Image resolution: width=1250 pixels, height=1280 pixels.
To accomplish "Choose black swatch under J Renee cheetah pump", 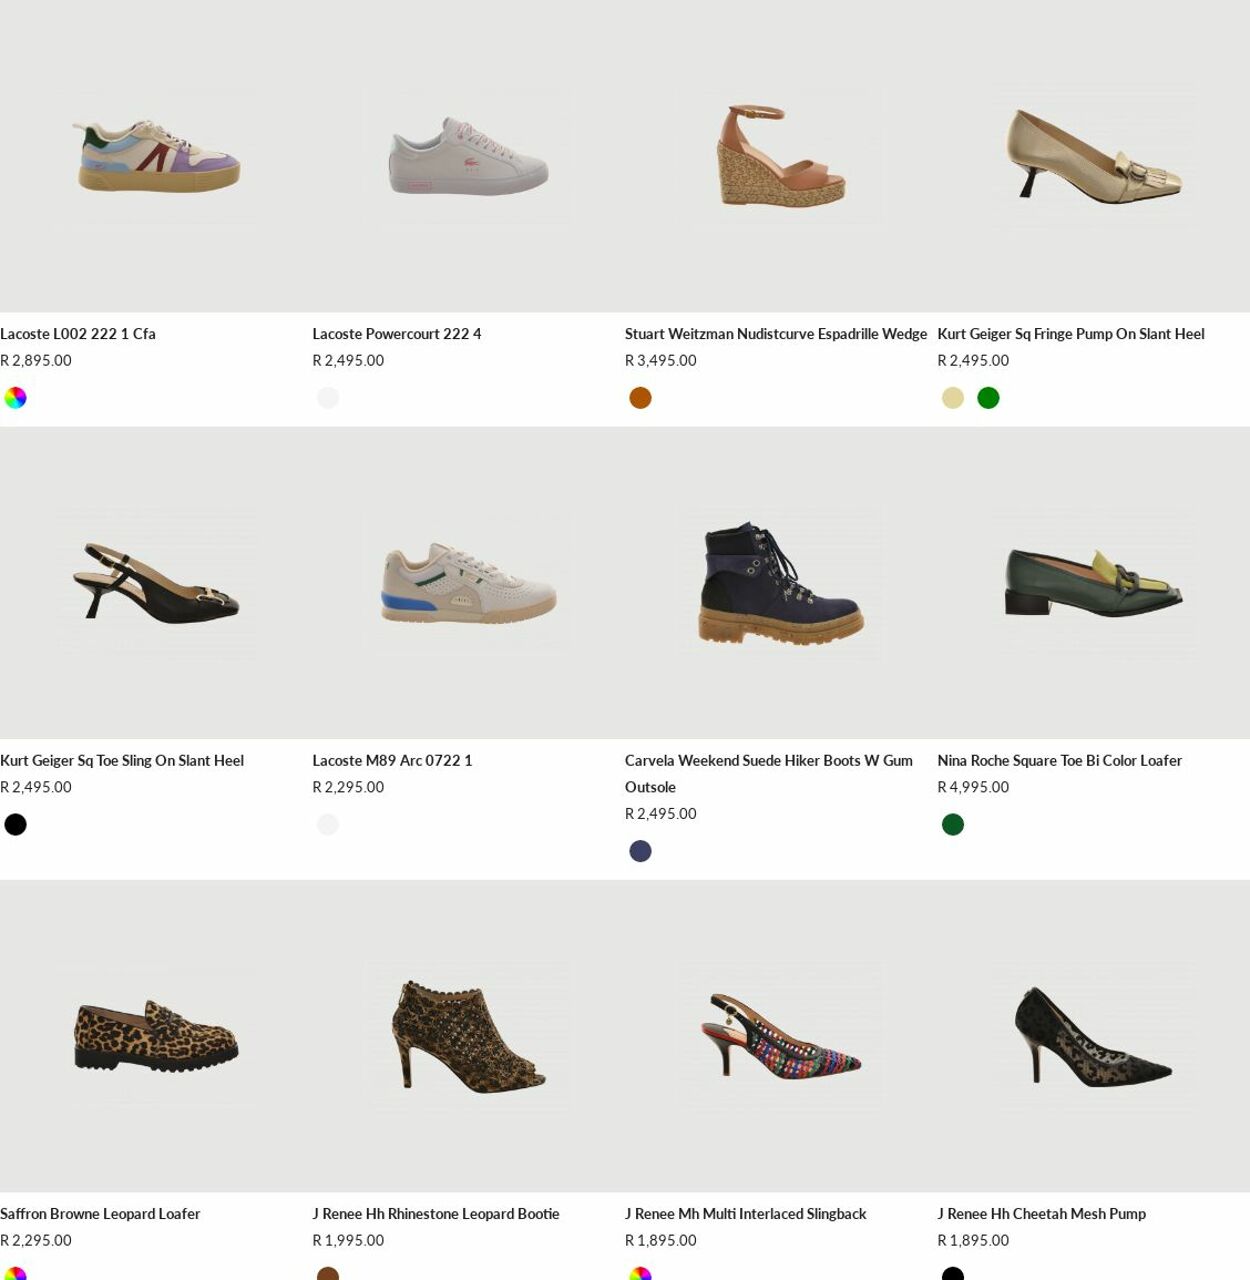I will pos(953,1274).
